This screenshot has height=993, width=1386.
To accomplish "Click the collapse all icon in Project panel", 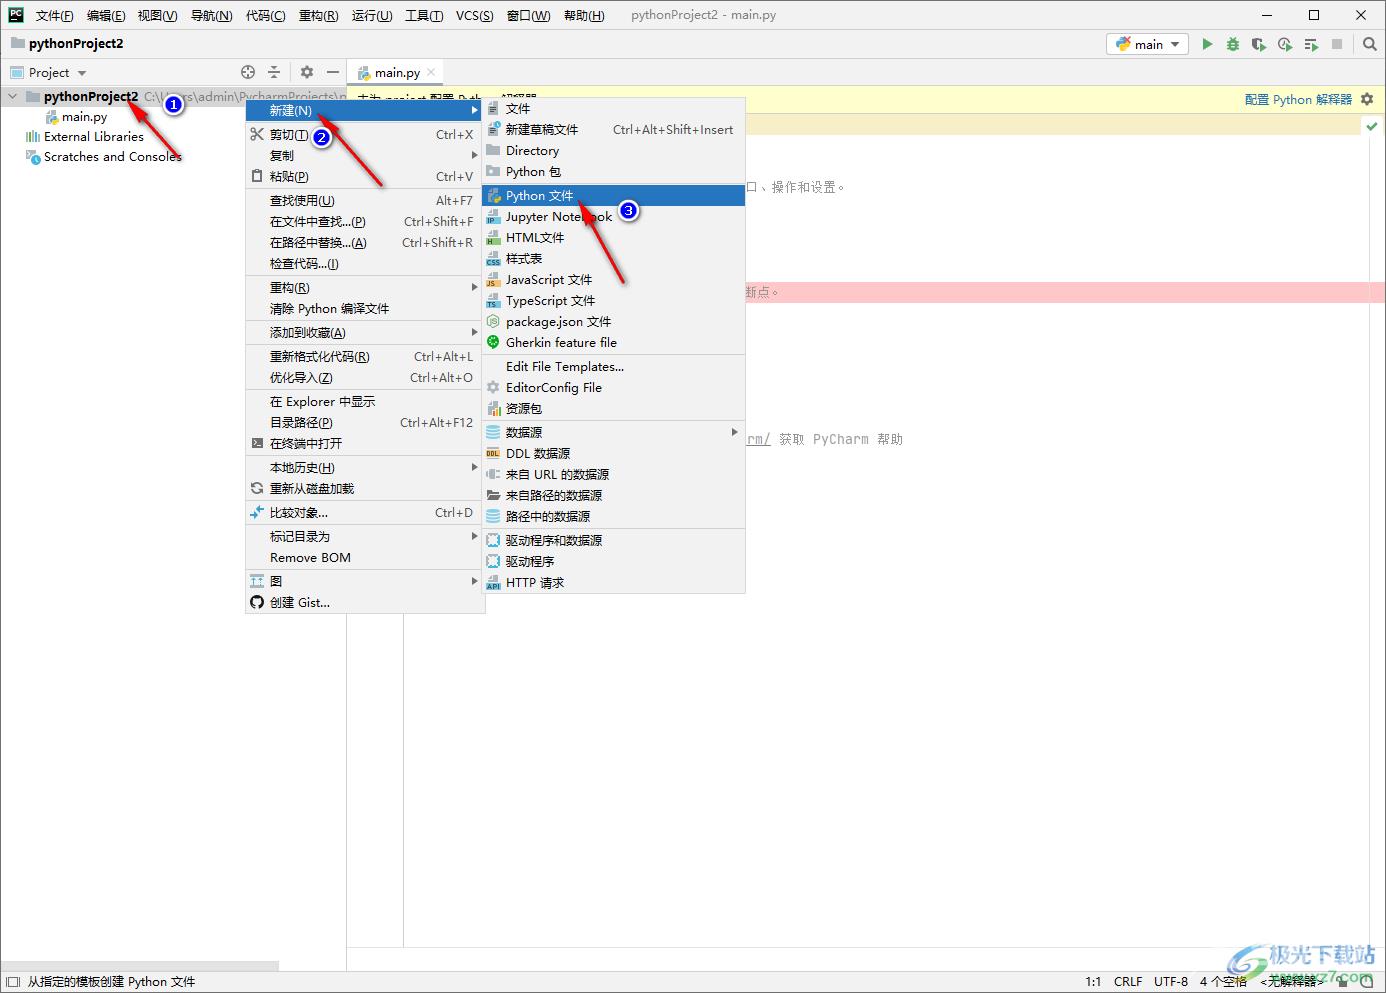I will (x=274, y=72).
